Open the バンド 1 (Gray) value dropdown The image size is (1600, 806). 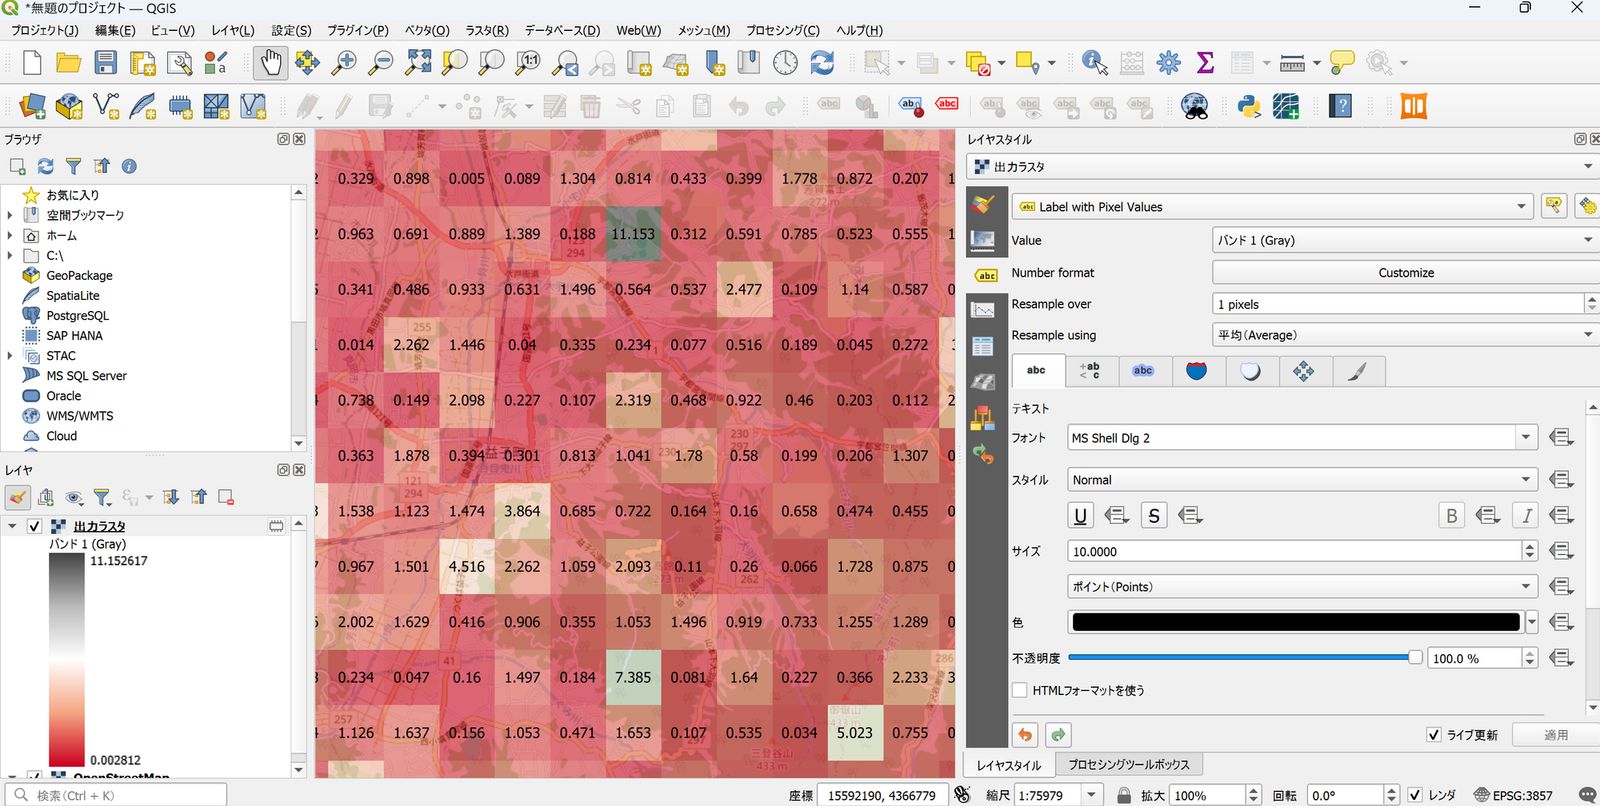(1404, 240)
